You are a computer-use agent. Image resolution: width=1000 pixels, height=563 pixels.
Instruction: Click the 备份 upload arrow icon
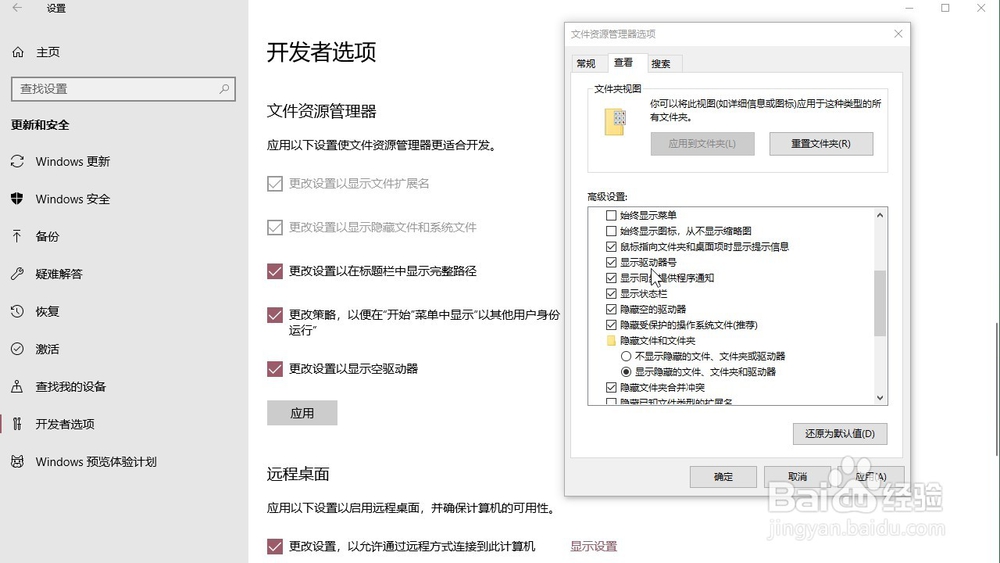pyautogui.click(x=17, y=237)
